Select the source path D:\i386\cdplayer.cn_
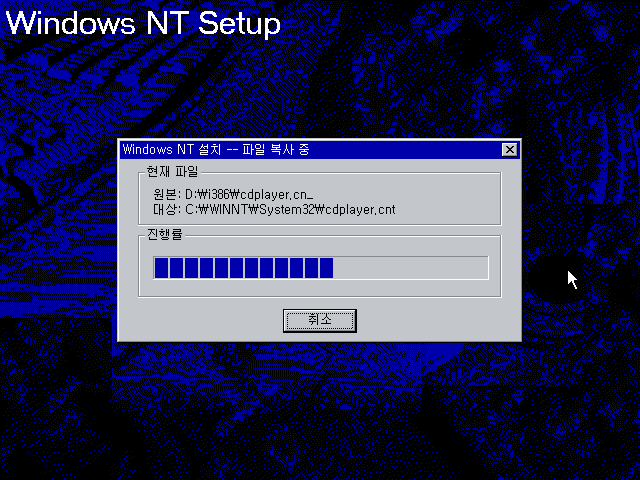This screenshot has width=640, height=480. coord(249,195)
